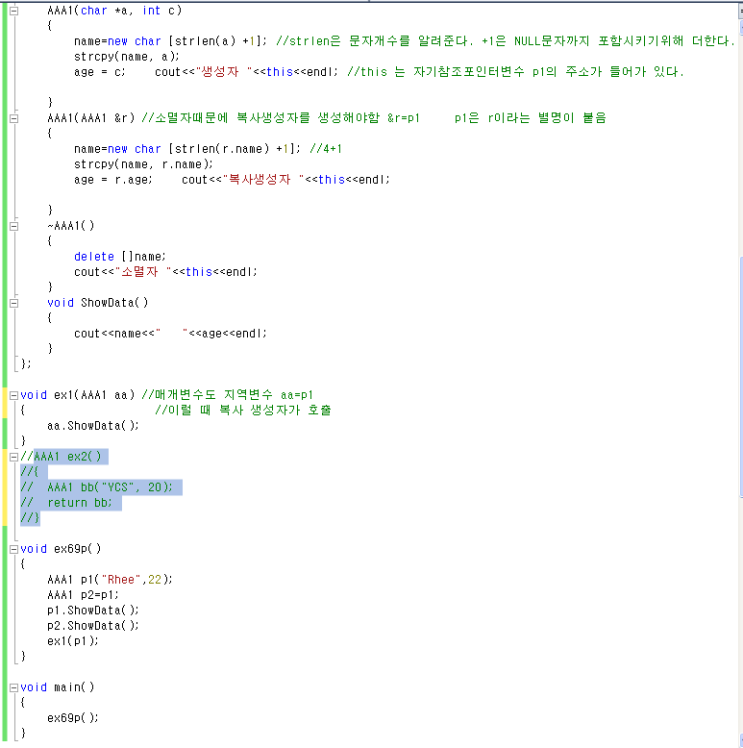Click the 'p2.ShowData();' call
This screenshot has height=748, width=743.
[93, 625]
